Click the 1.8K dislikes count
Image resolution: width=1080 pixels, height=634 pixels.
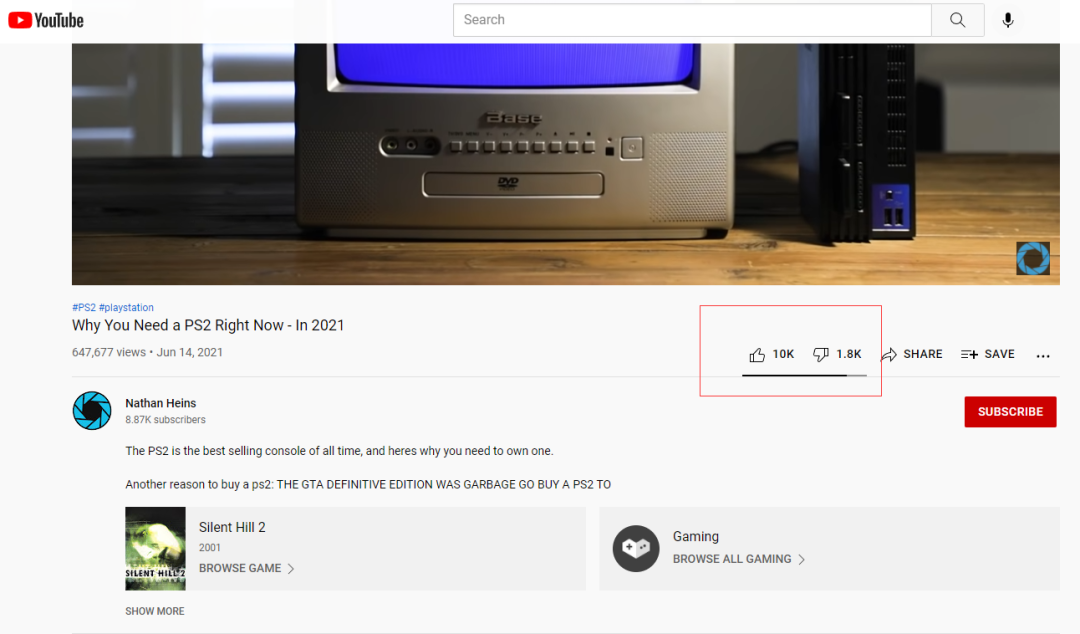click(849, 354)
